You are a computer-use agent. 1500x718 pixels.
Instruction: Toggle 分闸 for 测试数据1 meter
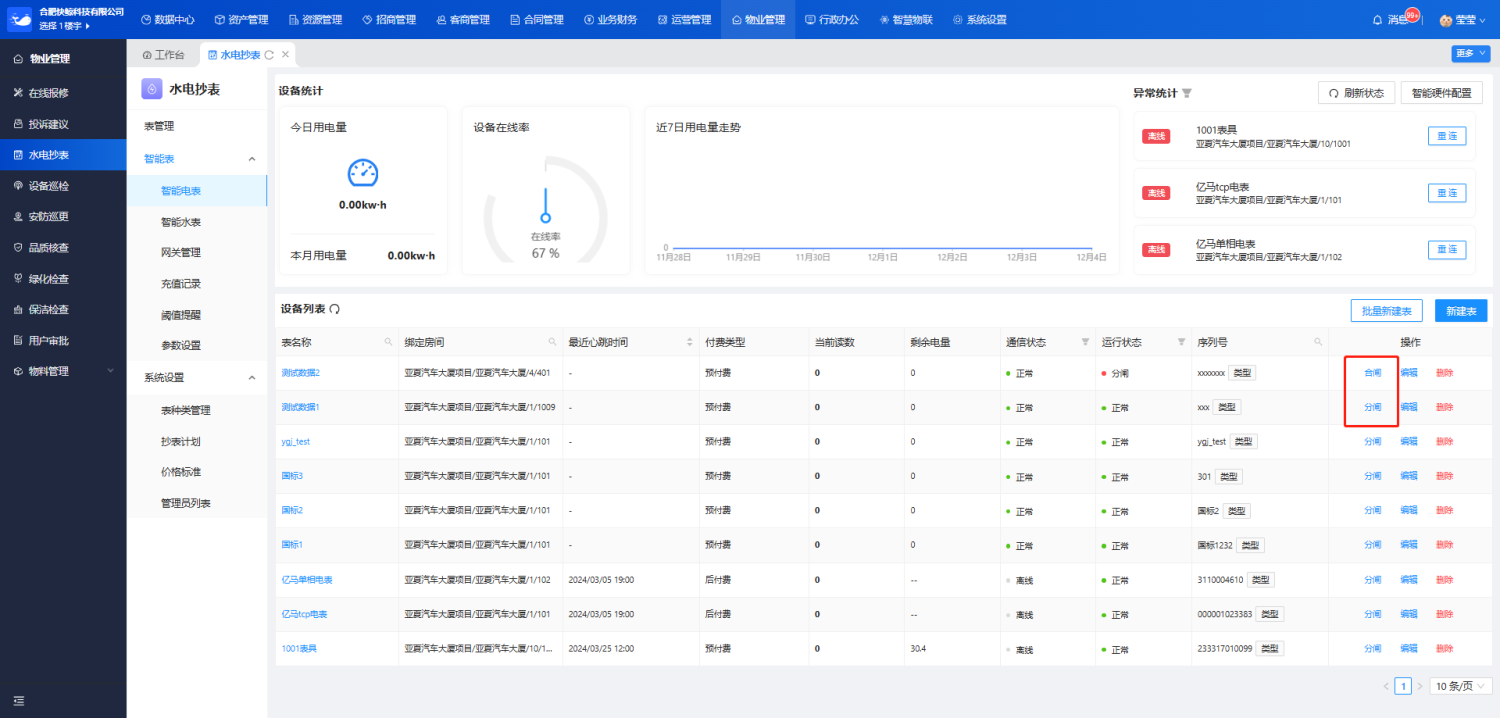tap(1372, 407)
